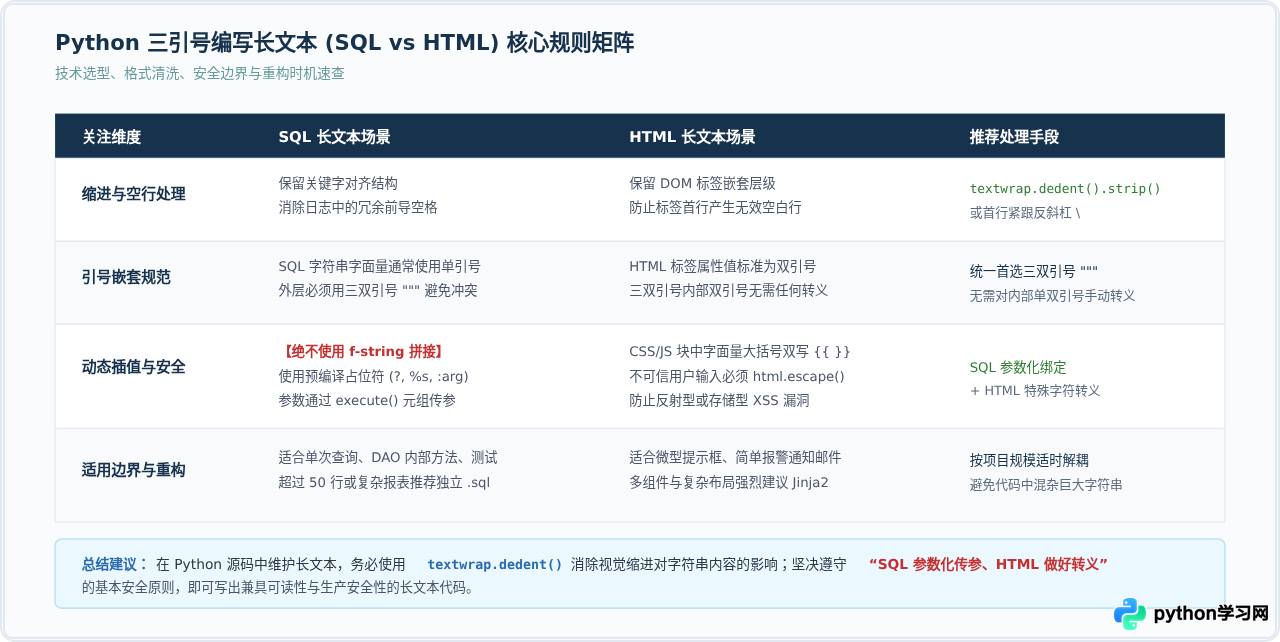Click row label '缩进与空行处理'

click(x=134, y=194)
